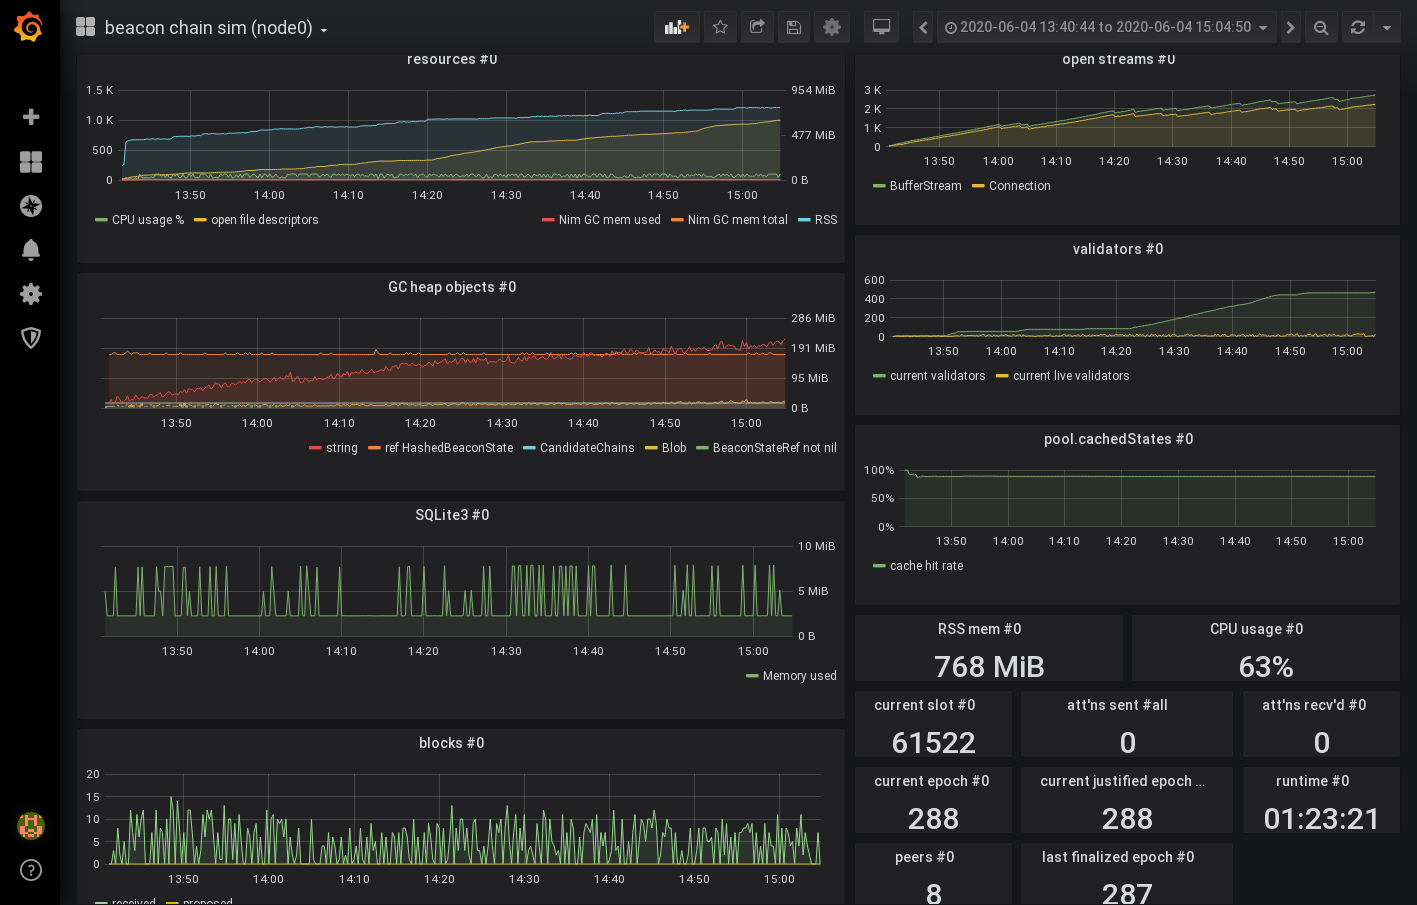Open the blocks #0 panel menu

[452, 743]
